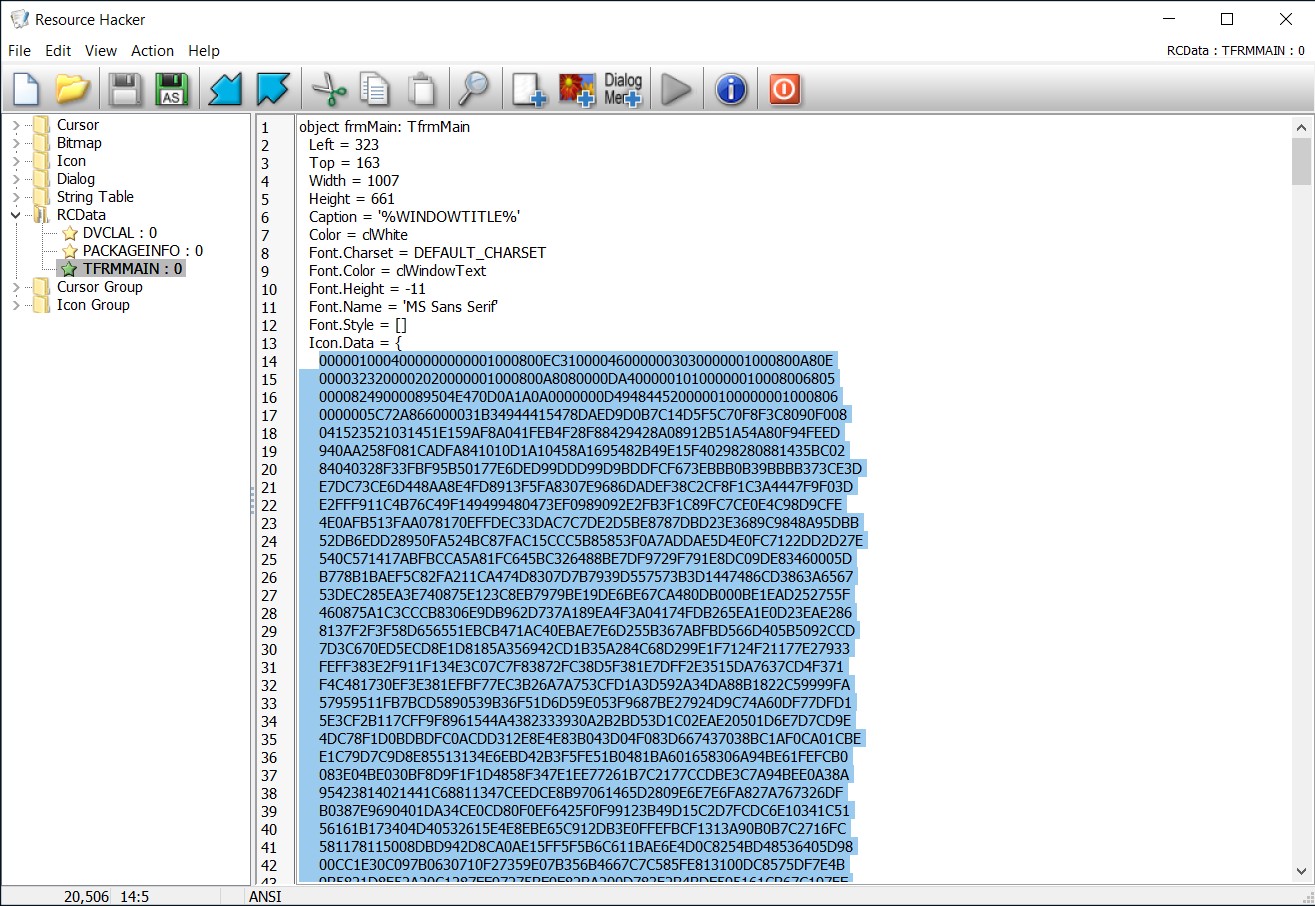
Task: Expand the Icon Group tree node
Action: pos(16,305)
